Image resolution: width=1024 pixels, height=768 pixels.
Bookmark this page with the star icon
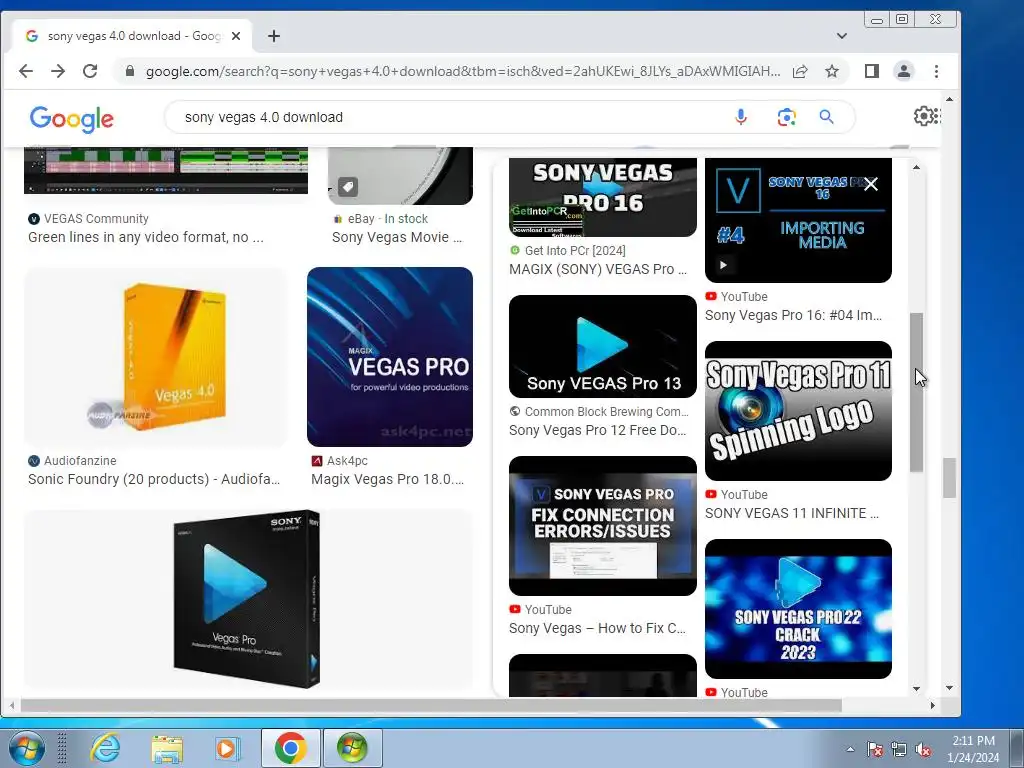pyautogui.click(x=832, y=71)
